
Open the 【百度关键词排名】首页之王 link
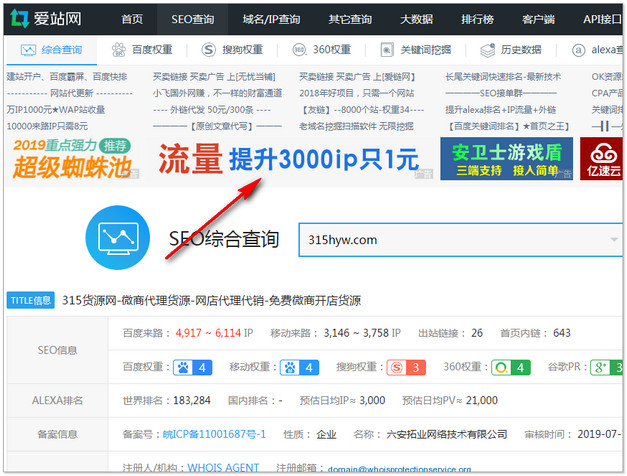click(x=507, y=126)
